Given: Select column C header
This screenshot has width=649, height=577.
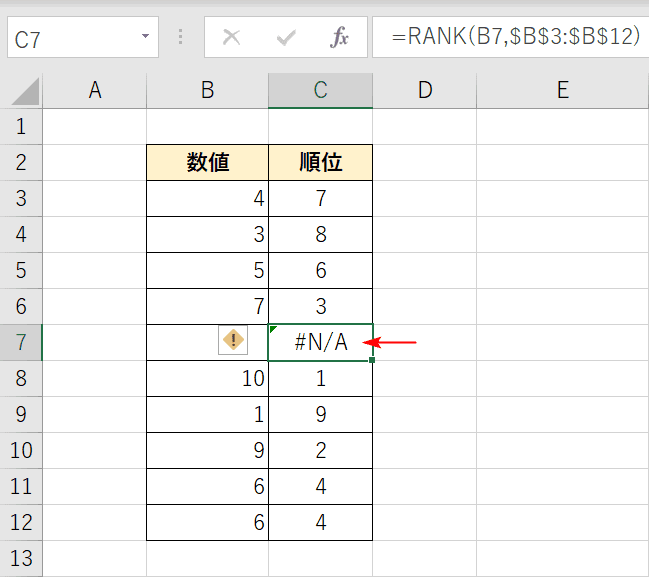Looking at the screenshot, I should pyautogui.click(x=320, y=91).
